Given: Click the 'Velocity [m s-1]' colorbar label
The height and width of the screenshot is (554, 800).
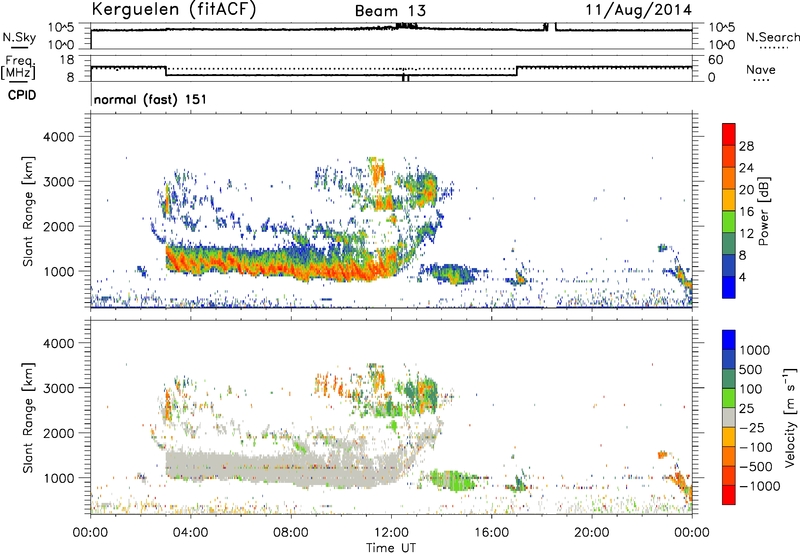Looking at the screenshot, I should 790,417.
